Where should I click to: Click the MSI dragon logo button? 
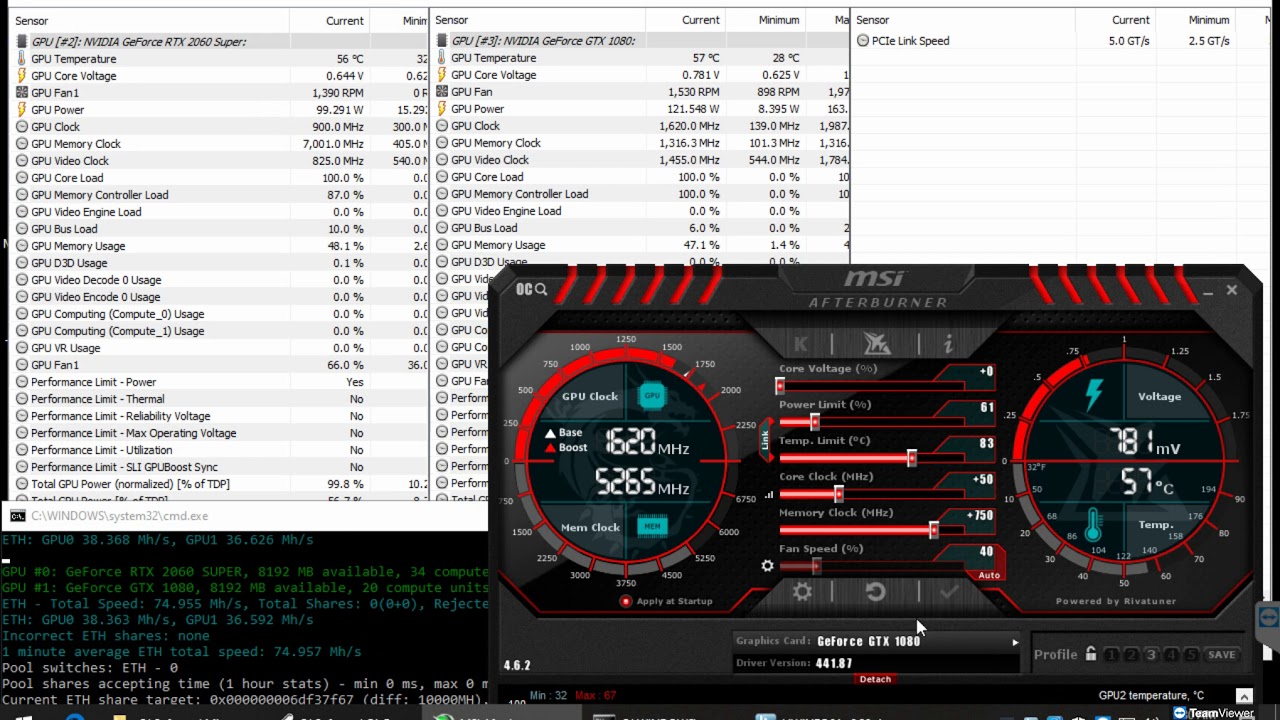click(877, 344)
